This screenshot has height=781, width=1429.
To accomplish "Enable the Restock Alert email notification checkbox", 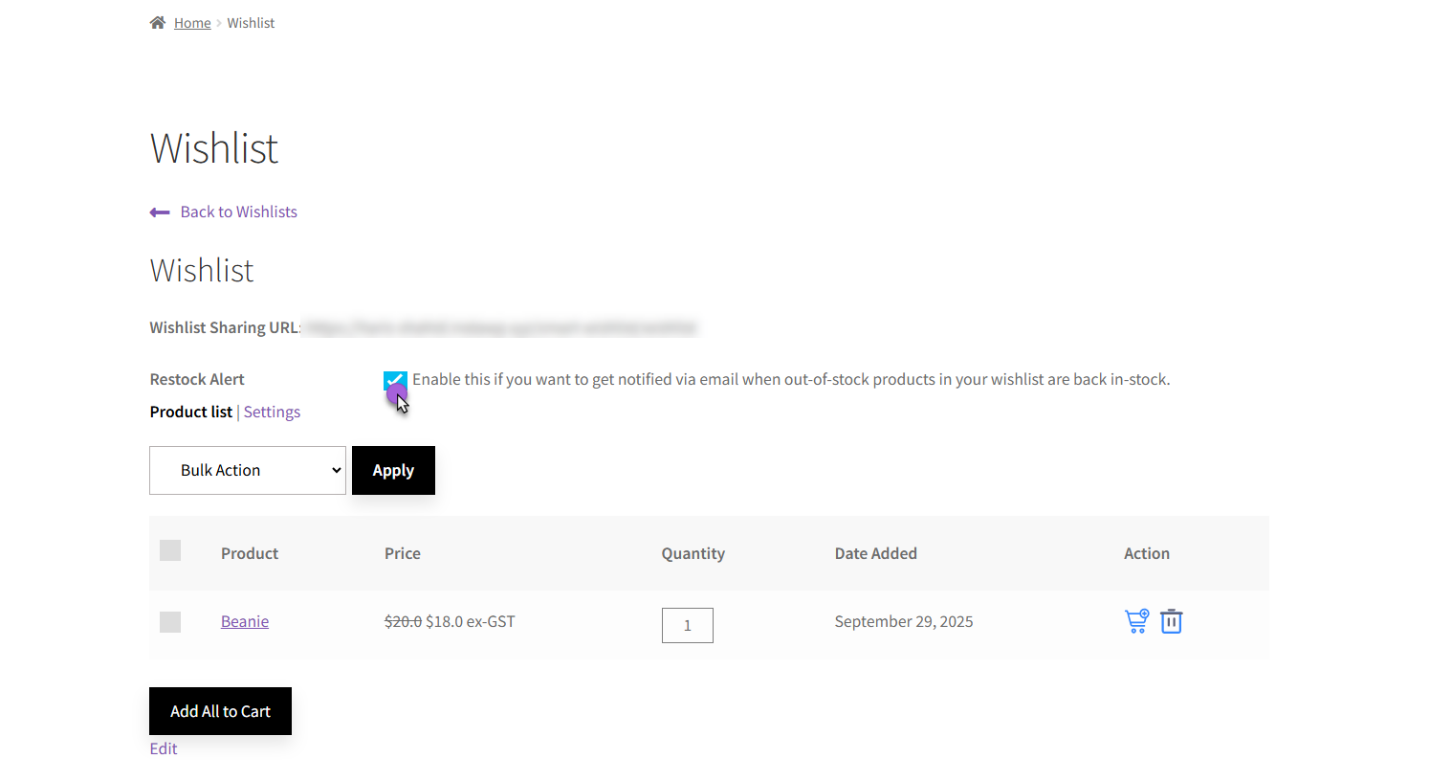I will pyautogui.click(x=395, y=380).
